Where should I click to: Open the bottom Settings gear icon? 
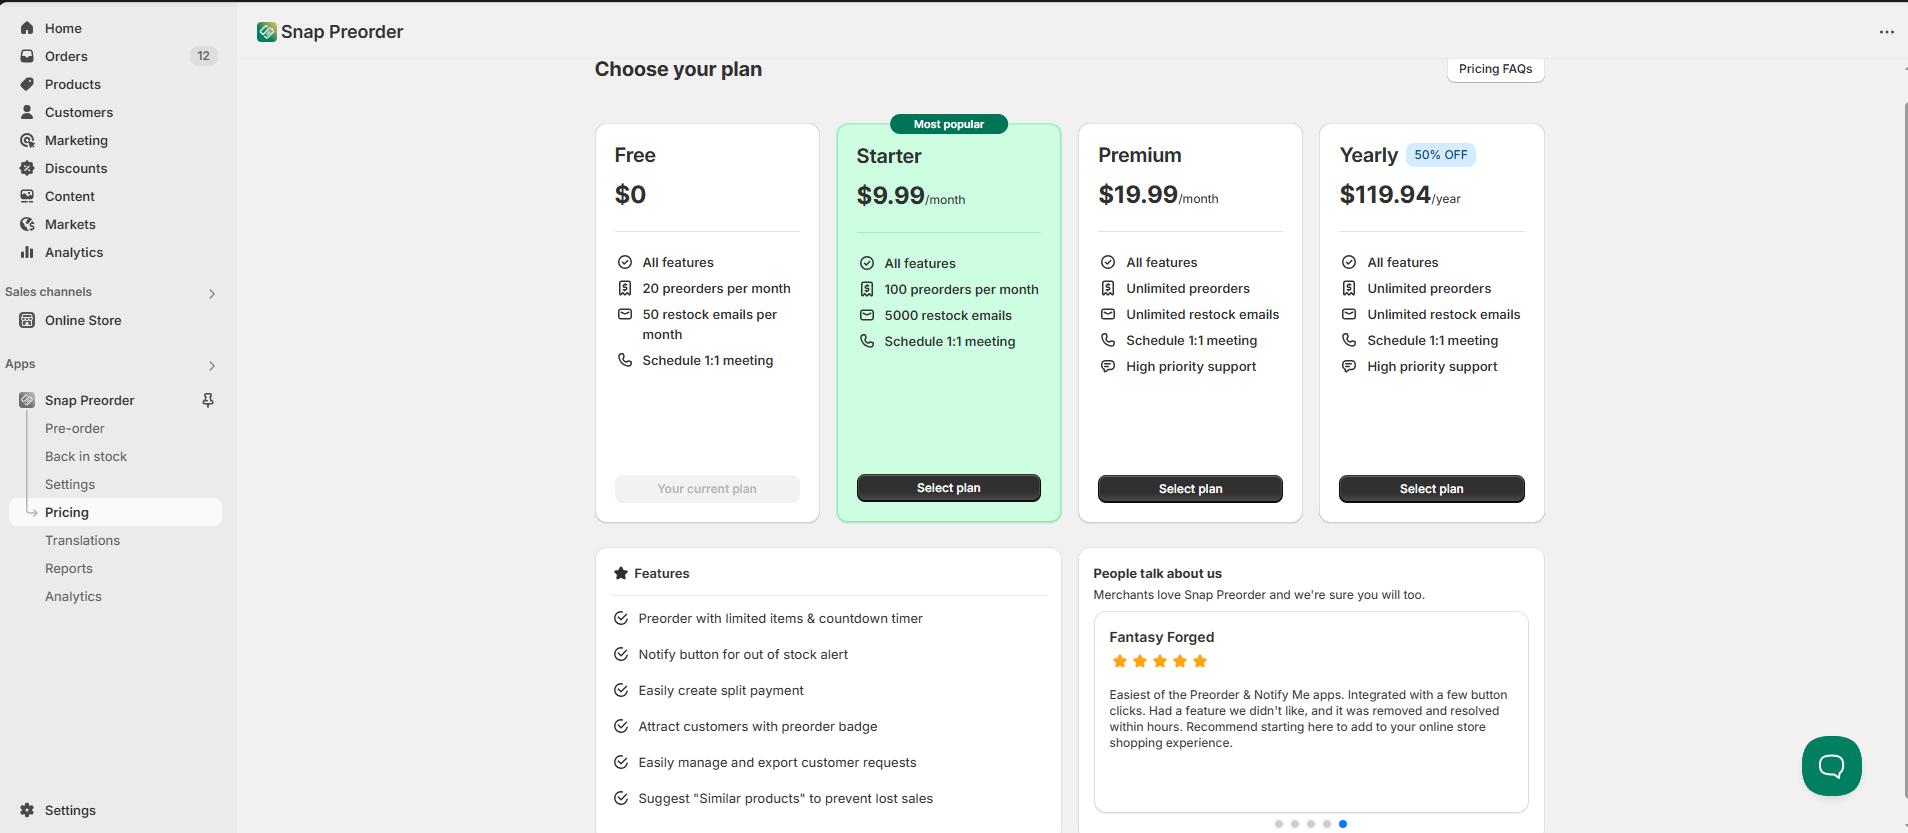pos(27,810)
